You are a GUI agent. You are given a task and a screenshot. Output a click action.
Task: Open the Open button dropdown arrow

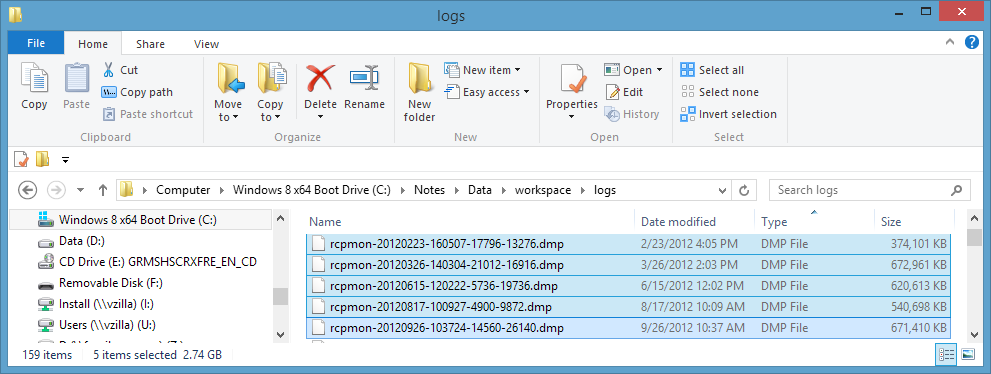click(x=660, y=70)
